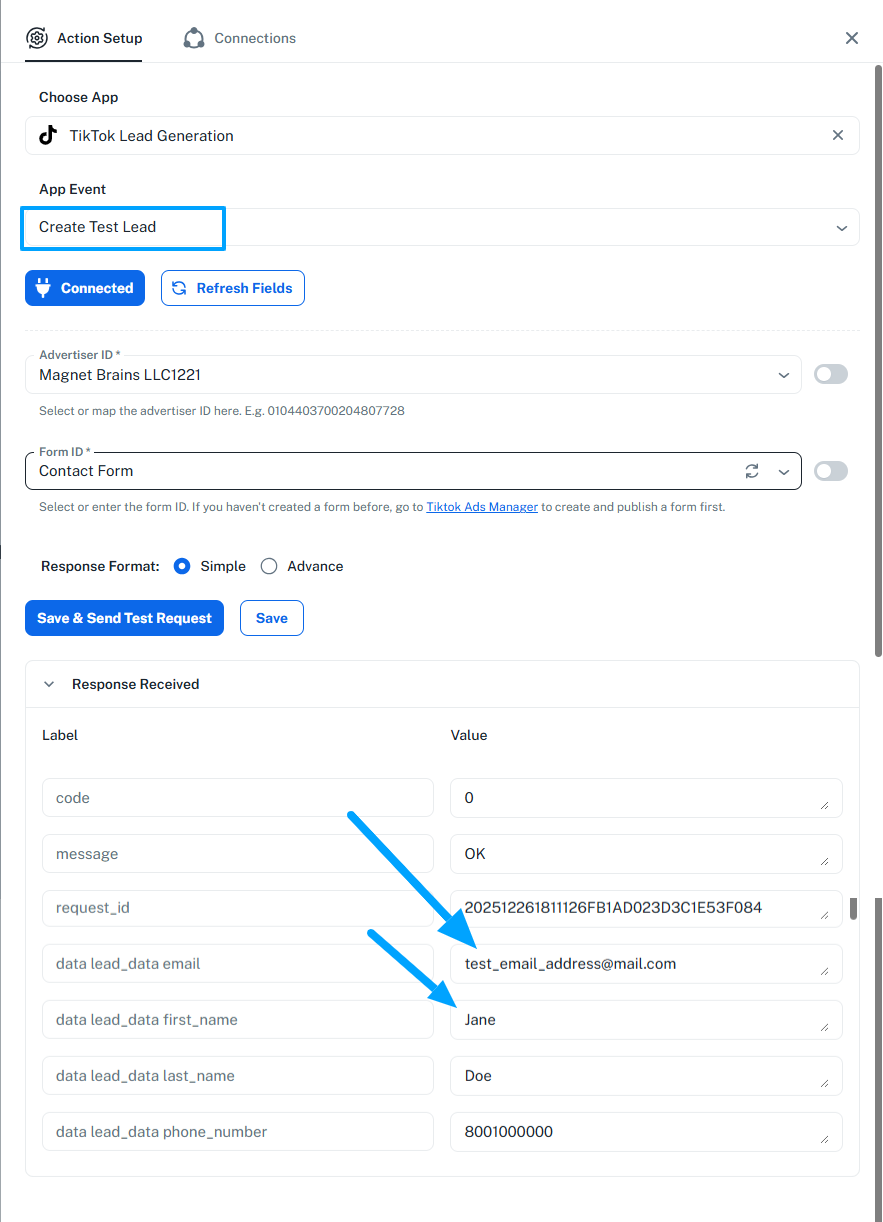Expand the Advertiser ID dropdown
The width and height of the screenshot is (883, 1222).
tap(783, 375)
